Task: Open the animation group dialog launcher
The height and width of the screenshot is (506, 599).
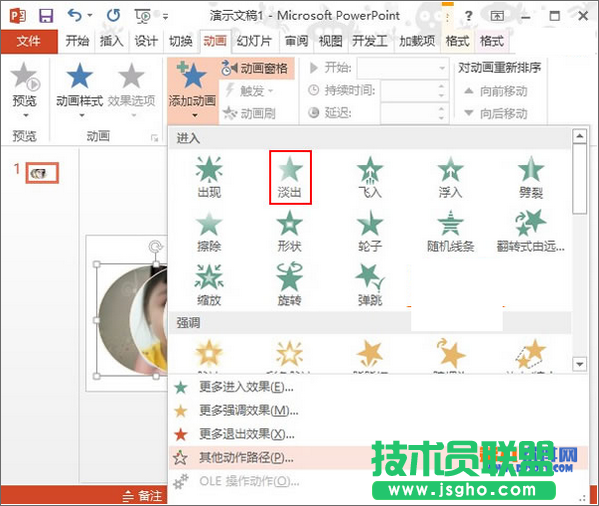Action: (x=154, y=137)
